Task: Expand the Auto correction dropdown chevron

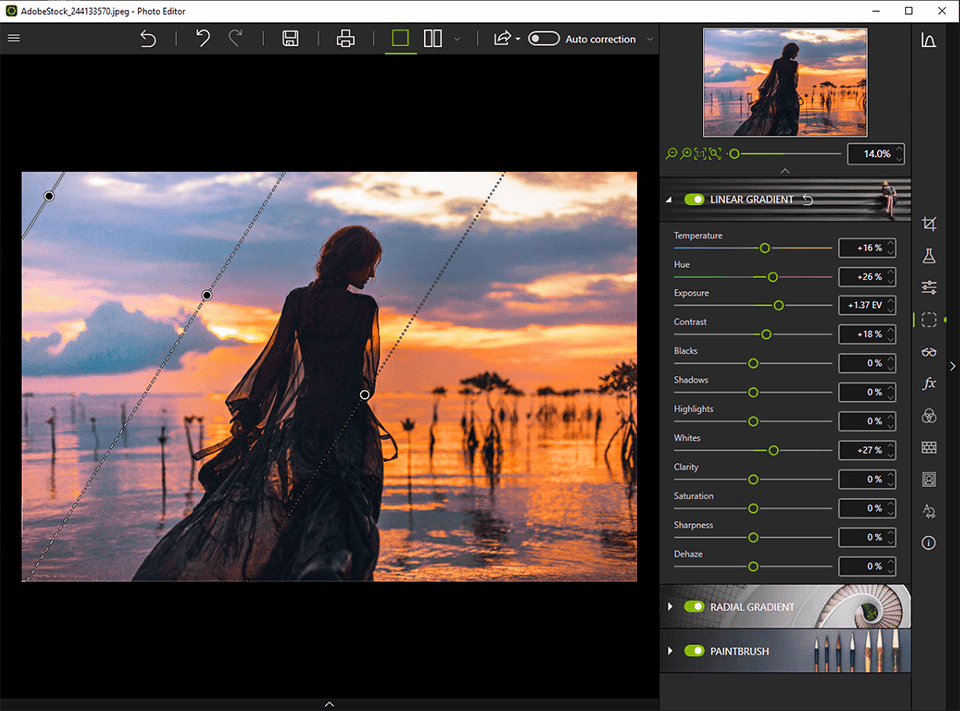Action: 651,39
